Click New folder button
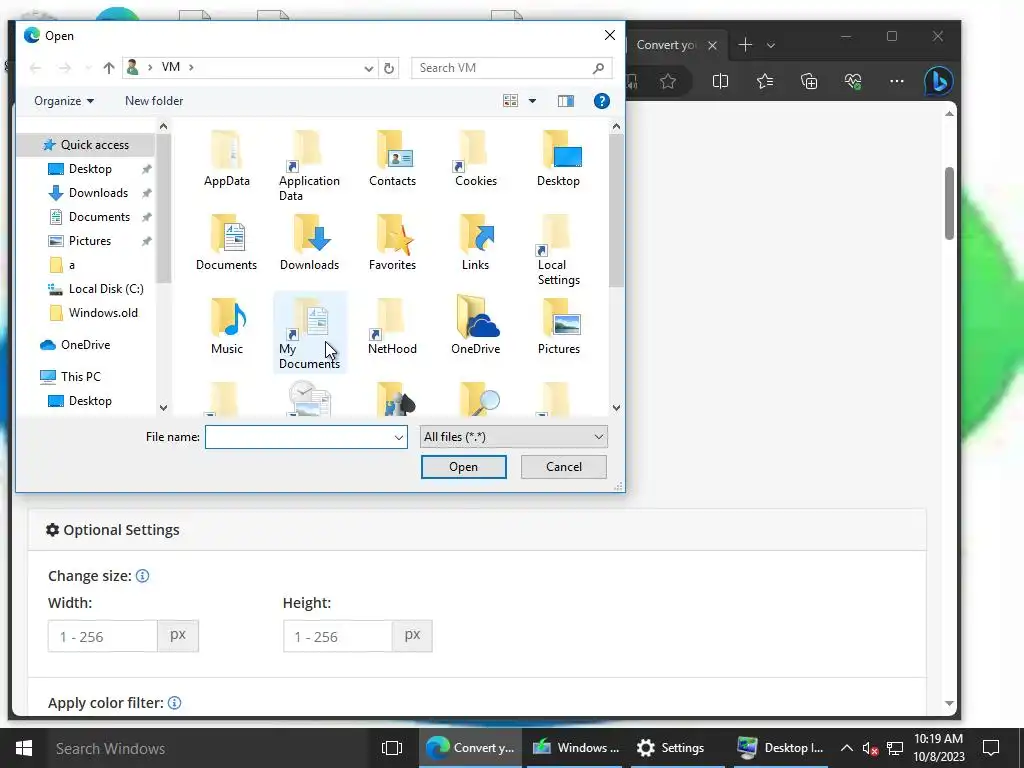 tap(154, 101)
